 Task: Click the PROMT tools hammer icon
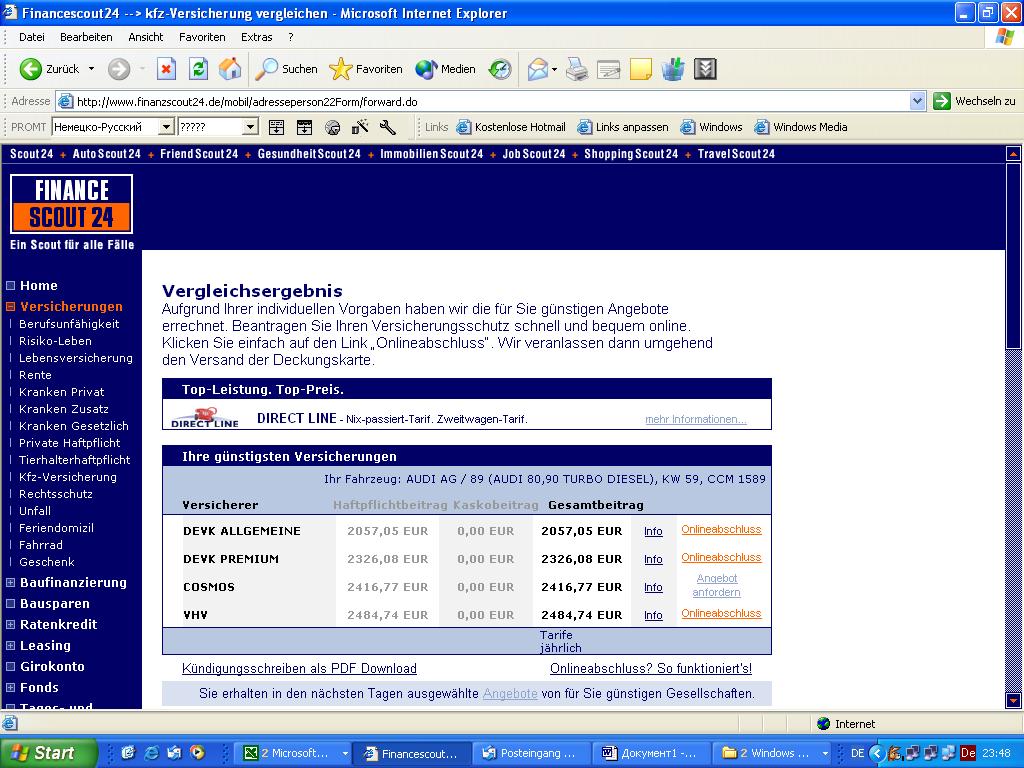tap(360, 127)
